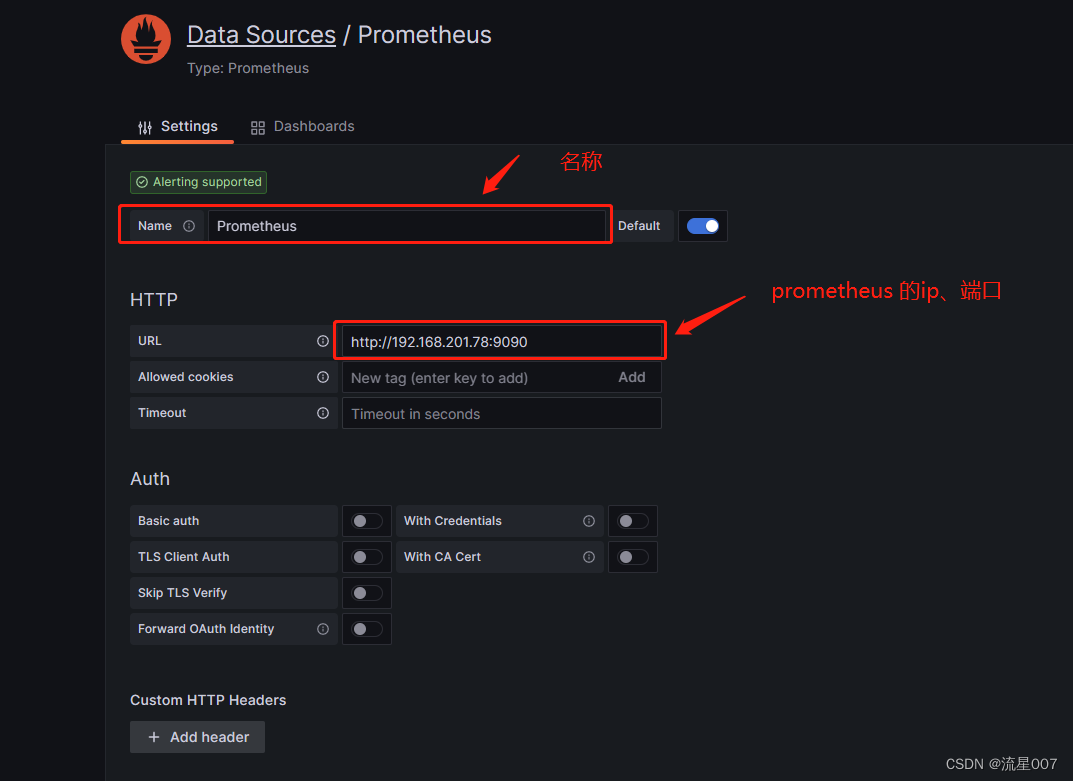Click the With Credentials info icon
The height and width of the screenshot is (781, 1073).
click(x=588, y=521)
